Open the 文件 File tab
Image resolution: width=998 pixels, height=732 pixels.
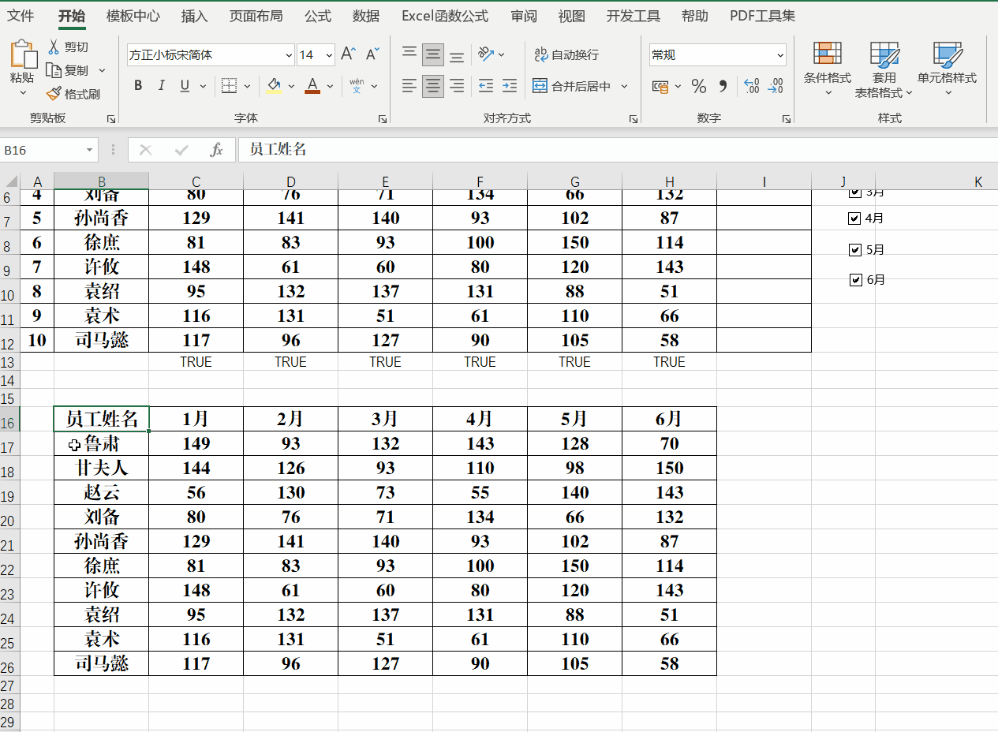(x=20, y=16)
